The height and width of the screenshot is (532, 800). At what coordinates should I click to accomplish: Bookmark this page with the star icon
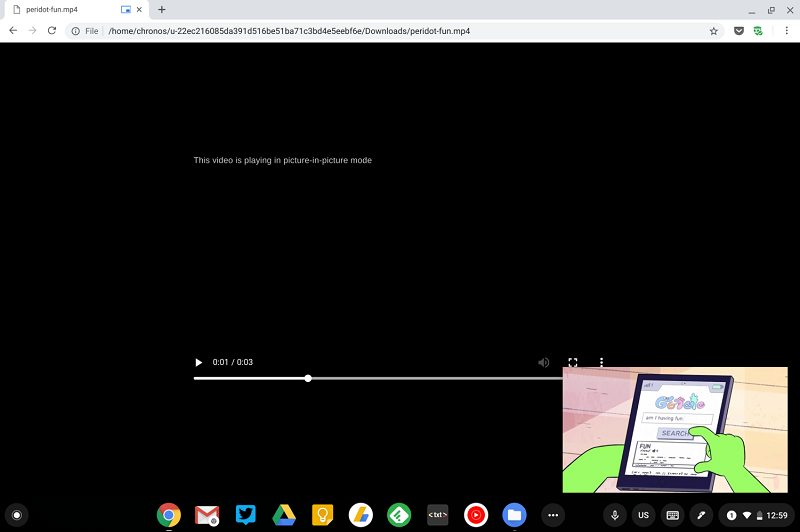714,31
